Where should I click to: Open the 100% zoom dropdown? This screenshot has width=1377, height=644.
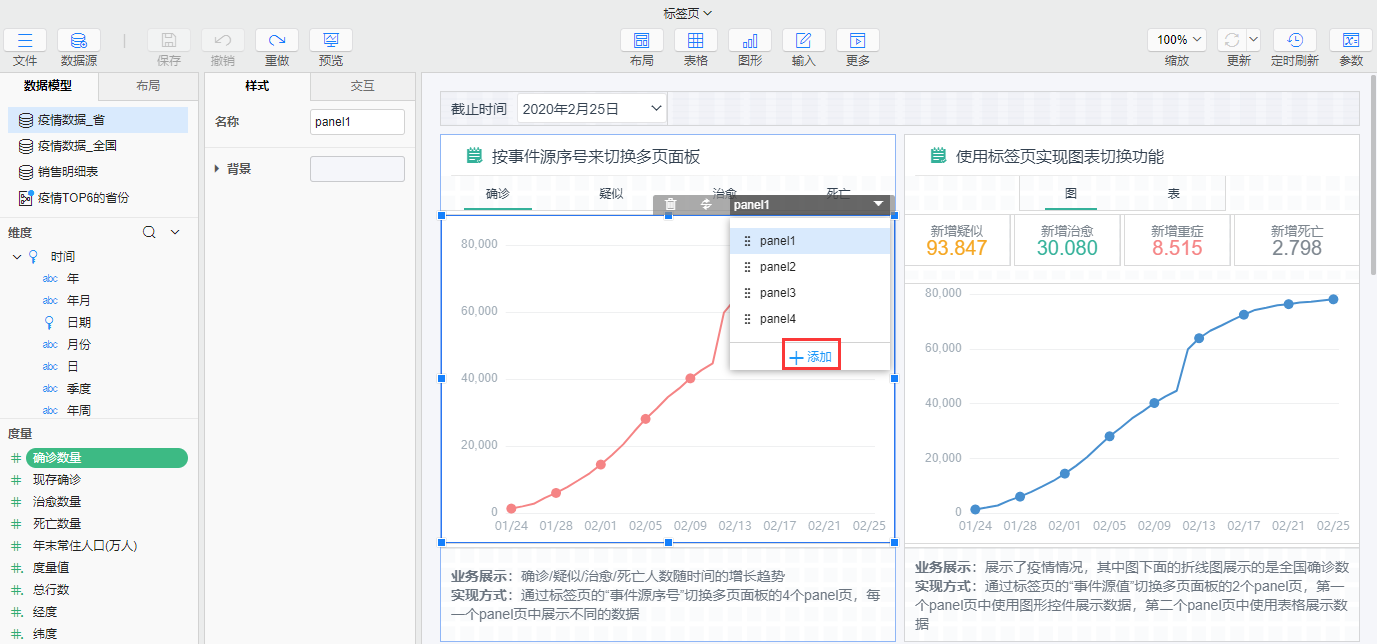[x=1176, y=40]
